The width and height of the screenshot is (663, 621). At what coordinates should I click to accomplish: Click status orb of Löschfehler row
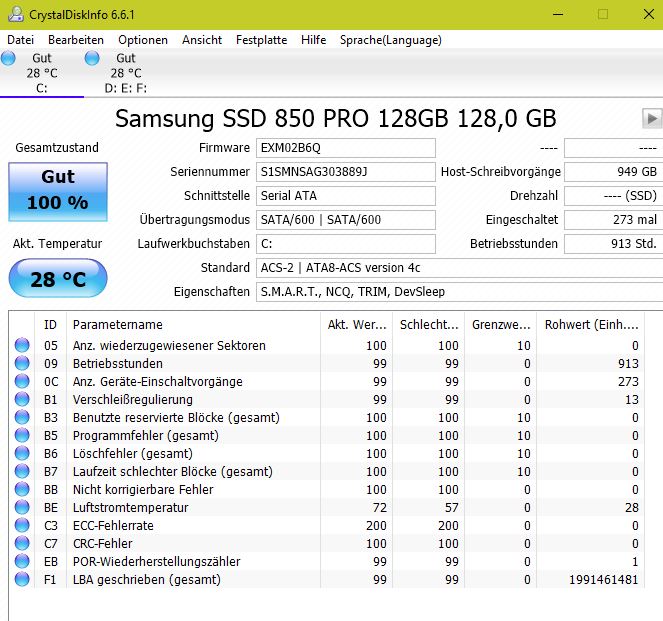click(x=22, y=453)
